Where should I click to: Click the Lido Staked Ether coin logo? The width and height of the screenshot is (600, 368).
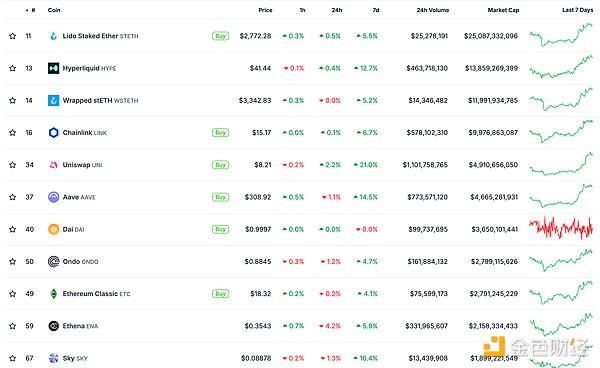click(54, 36)
